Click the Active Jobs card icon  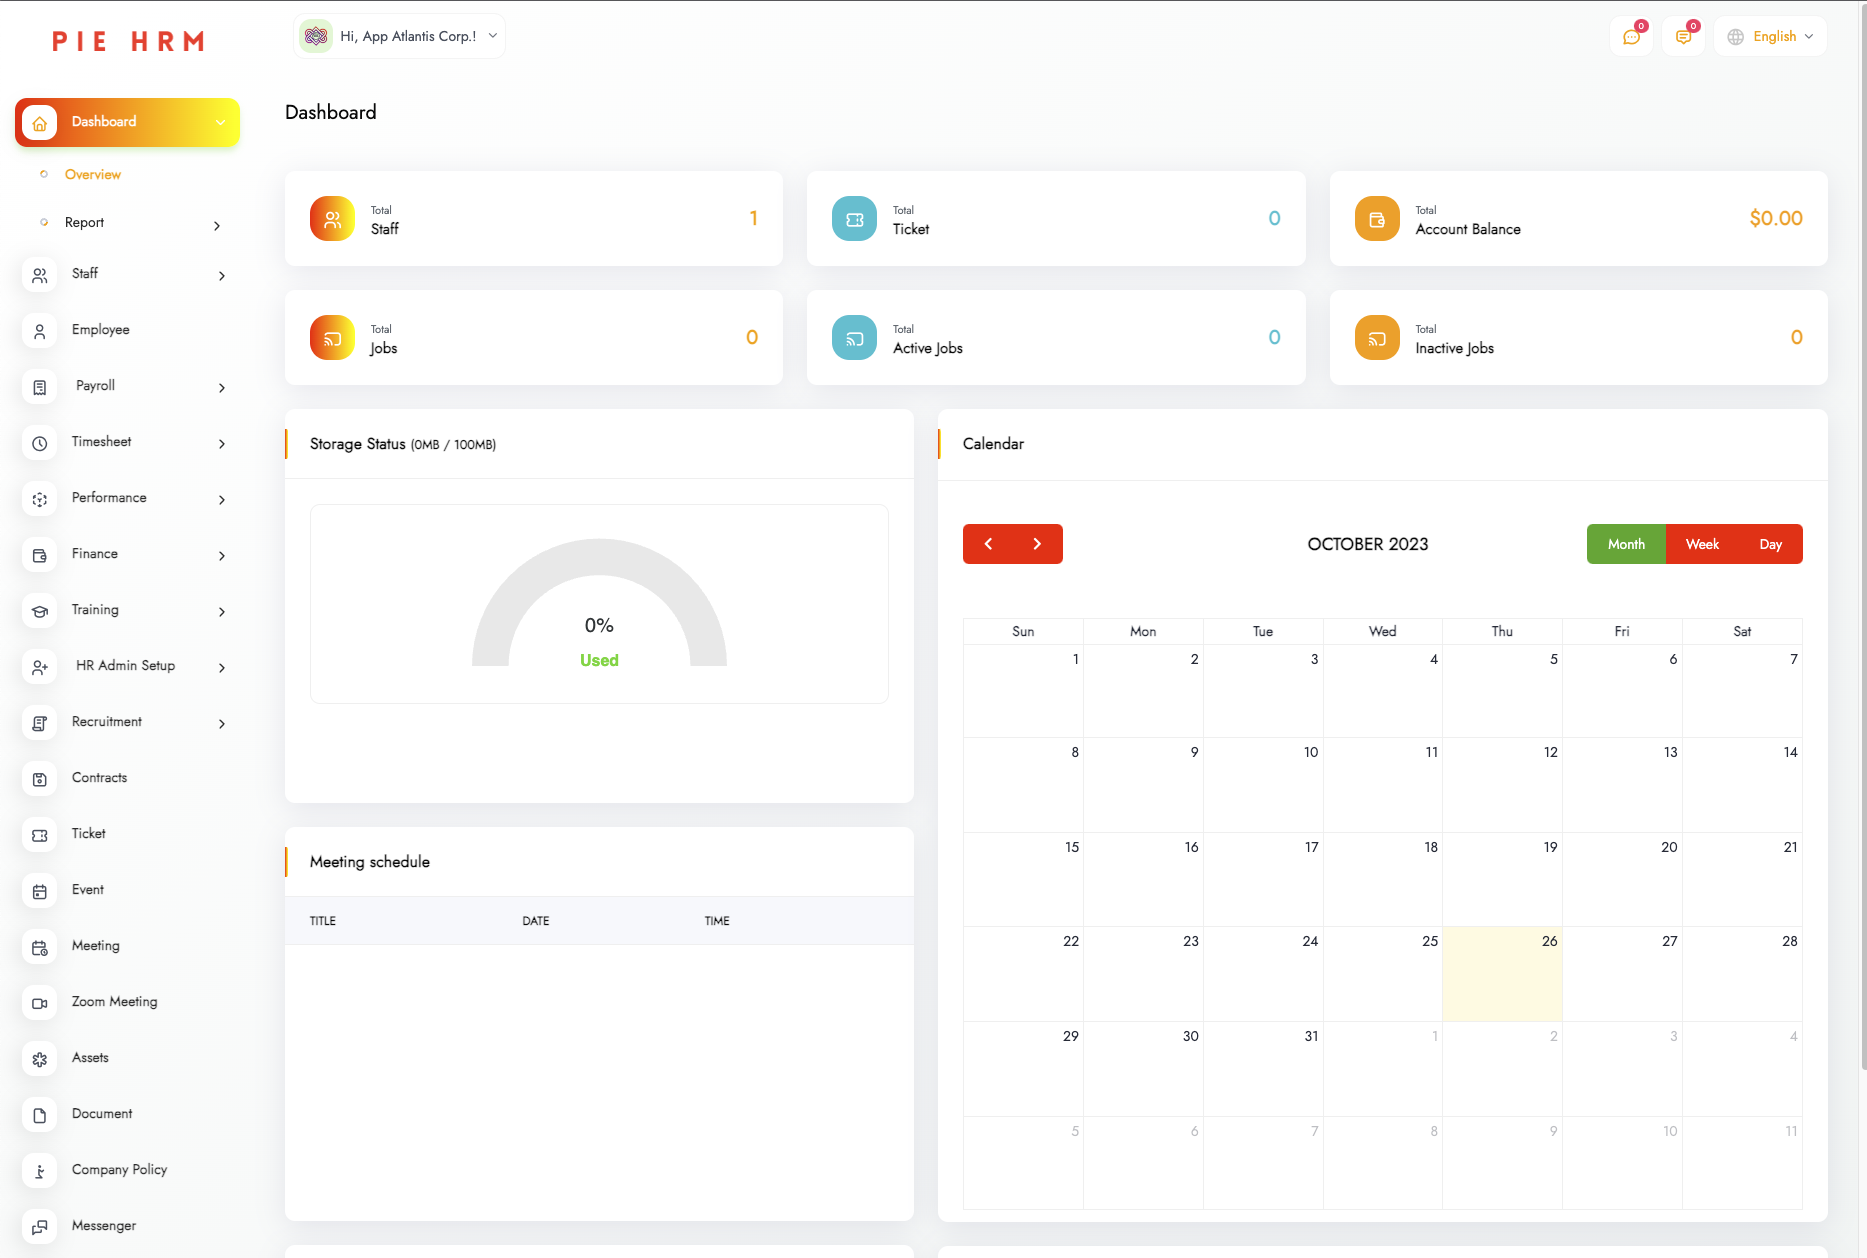click(854, 338)
